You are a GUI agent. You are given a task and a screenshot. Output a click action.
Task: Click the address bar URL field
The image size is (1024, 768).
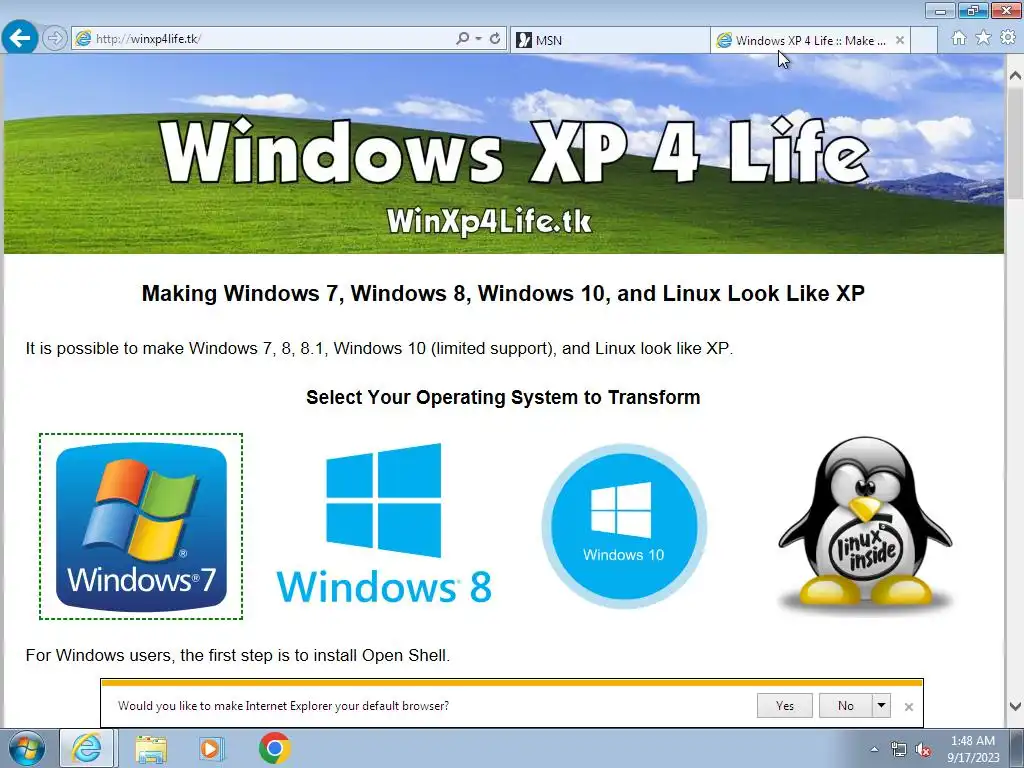click(271, 39)
